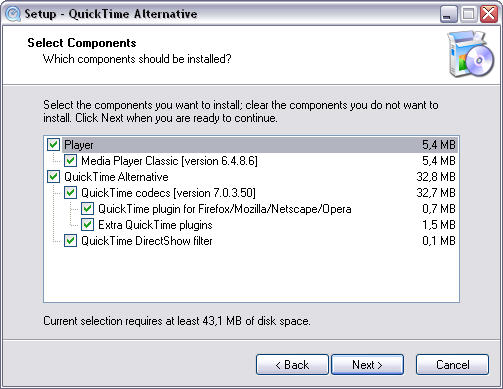The width and height of the screenshot is (503, 389).
Task: Click the Select Components heading
Action: pyautogui.click(x=82, y=43)
